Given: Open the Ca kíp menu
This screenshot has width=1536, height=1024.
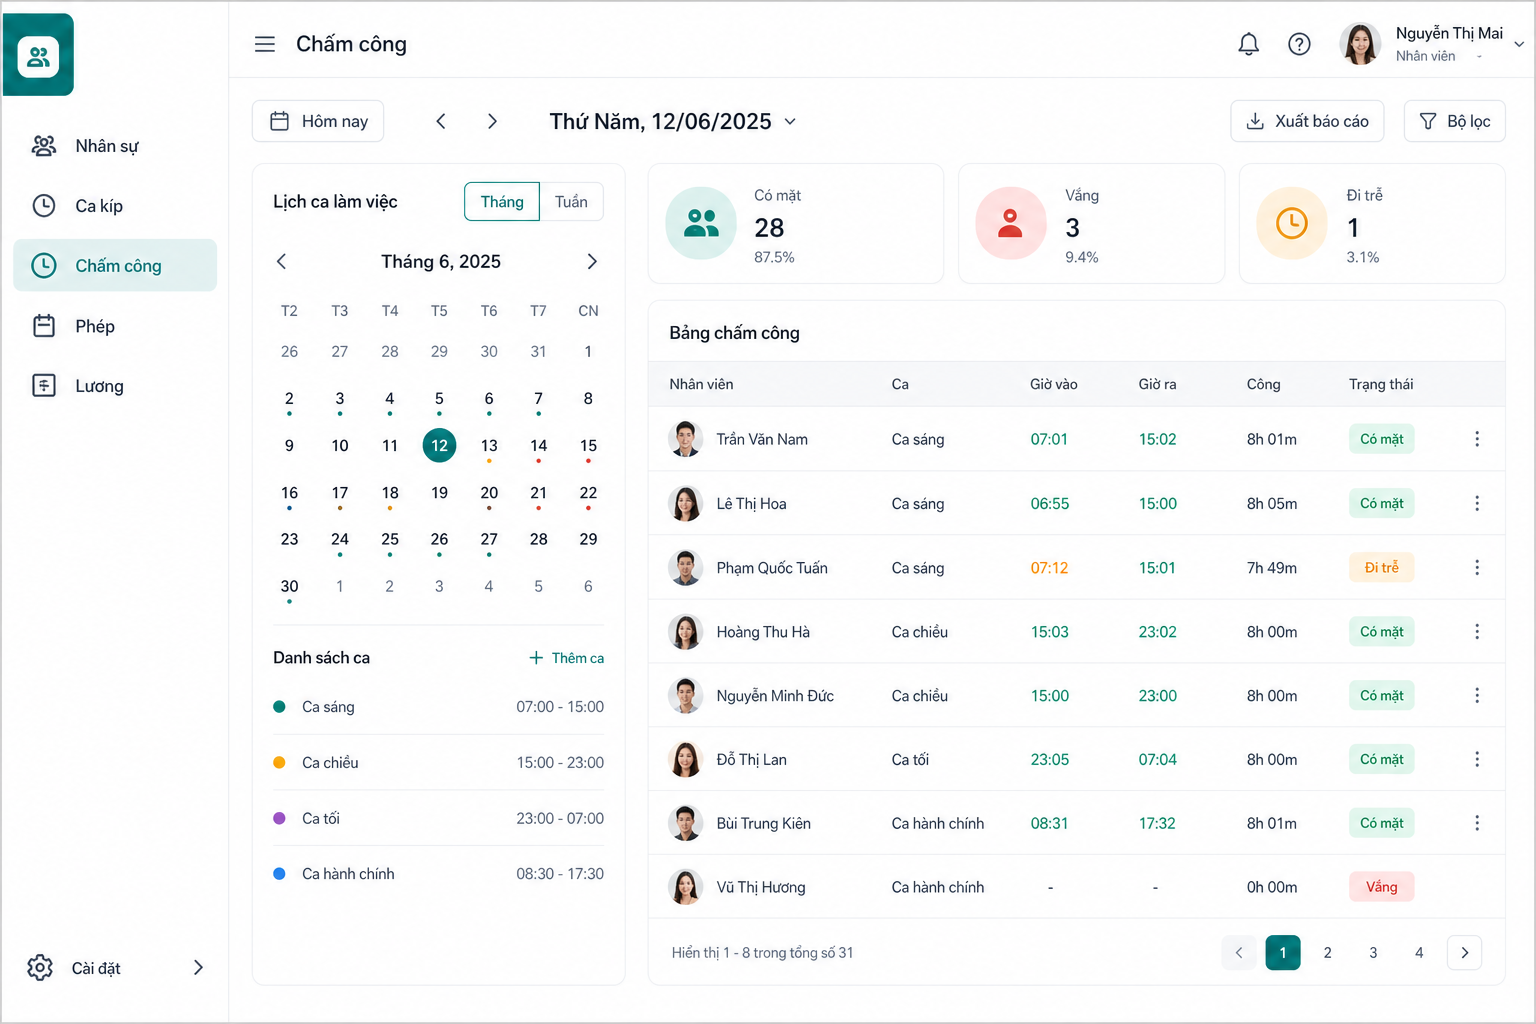Looking at the screenshot, I should click(x=115, y=206).
